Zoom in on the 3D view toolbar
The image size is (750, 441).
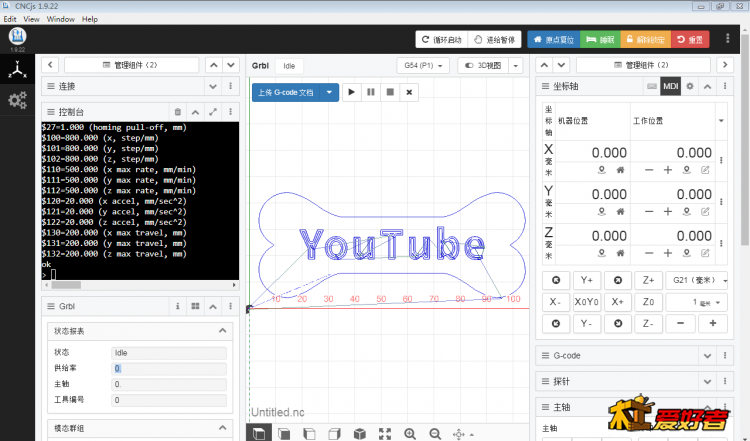[x=410, y=433]
